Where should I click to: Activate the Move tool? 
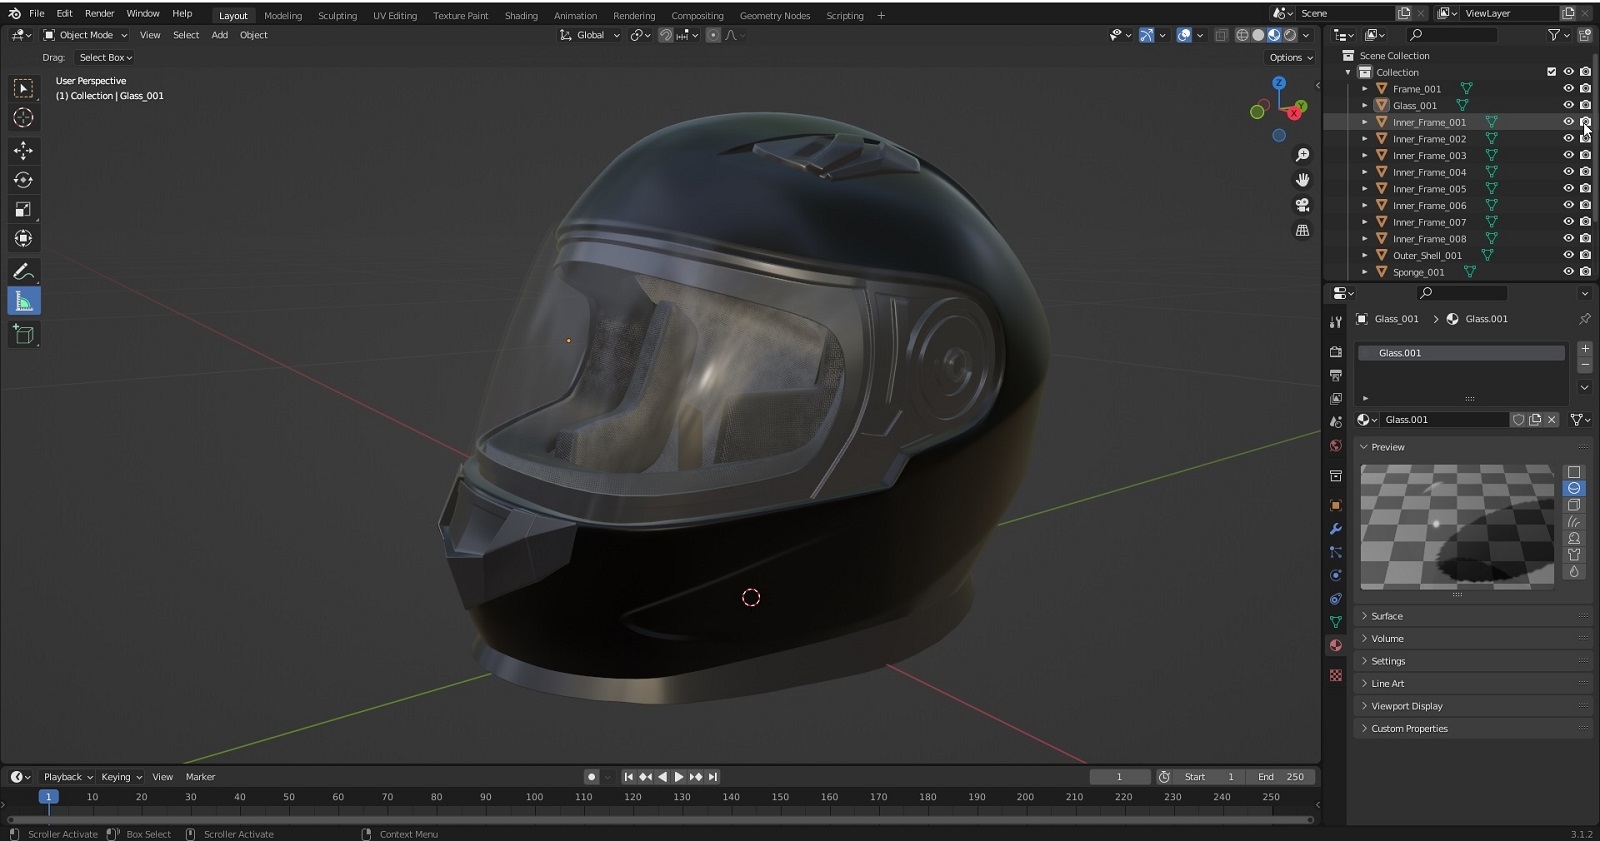tap(23, 151)
